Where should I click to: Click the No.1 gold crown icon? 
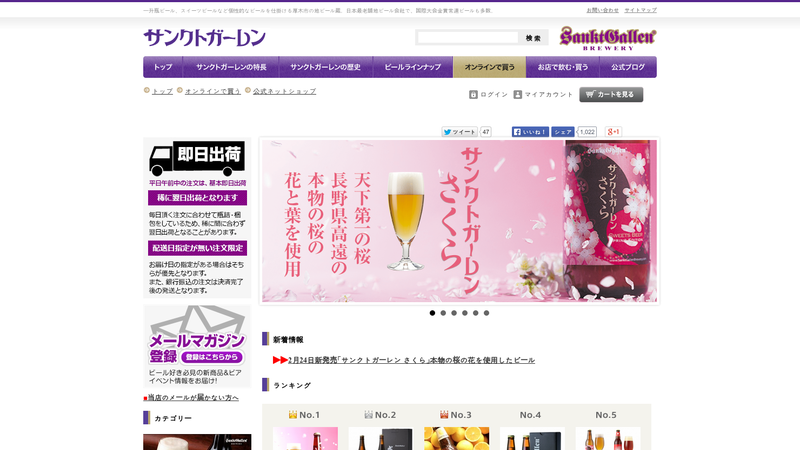click(x=292, y=415)
